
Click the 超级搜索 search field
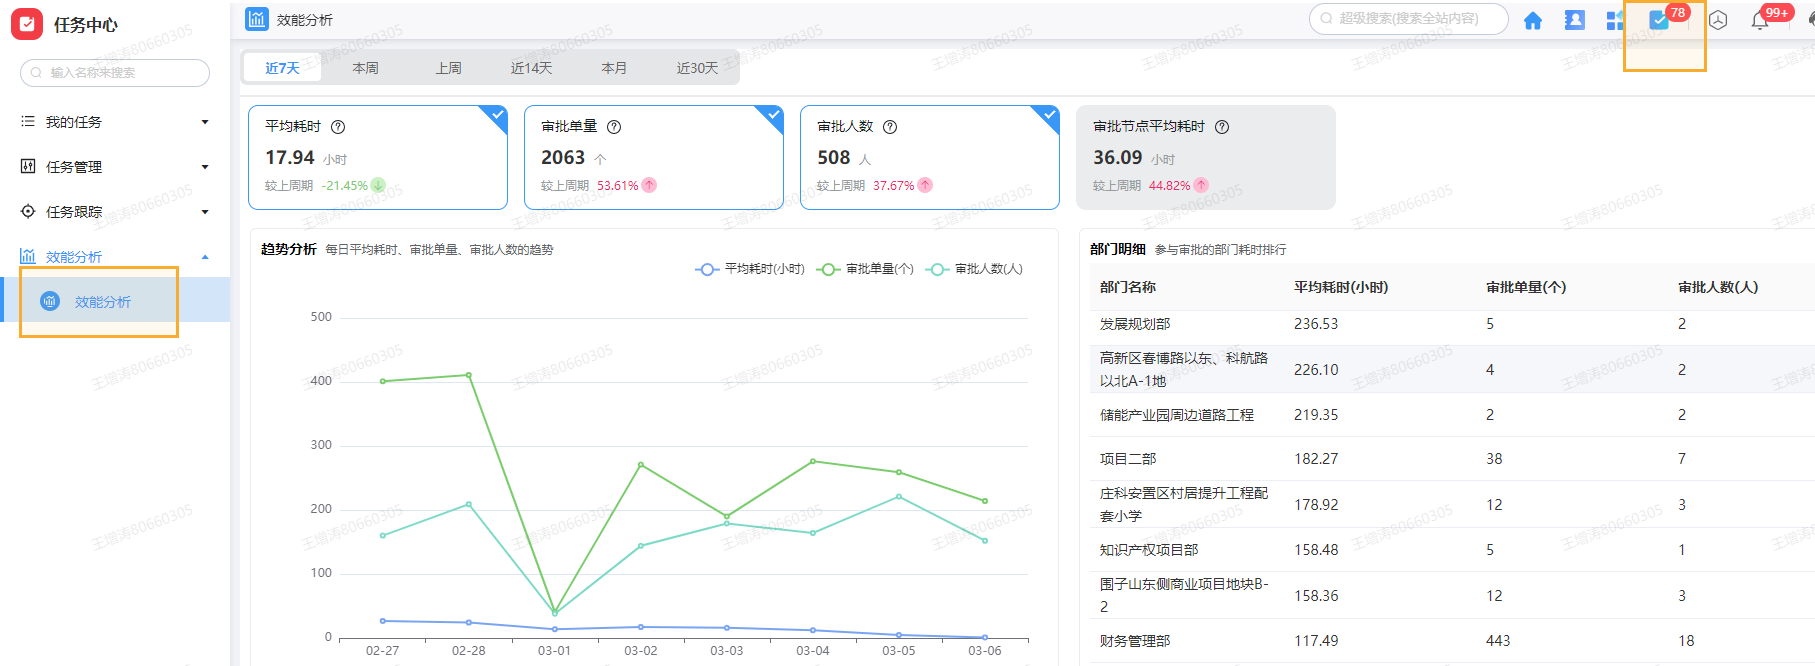coord(1408,19)
